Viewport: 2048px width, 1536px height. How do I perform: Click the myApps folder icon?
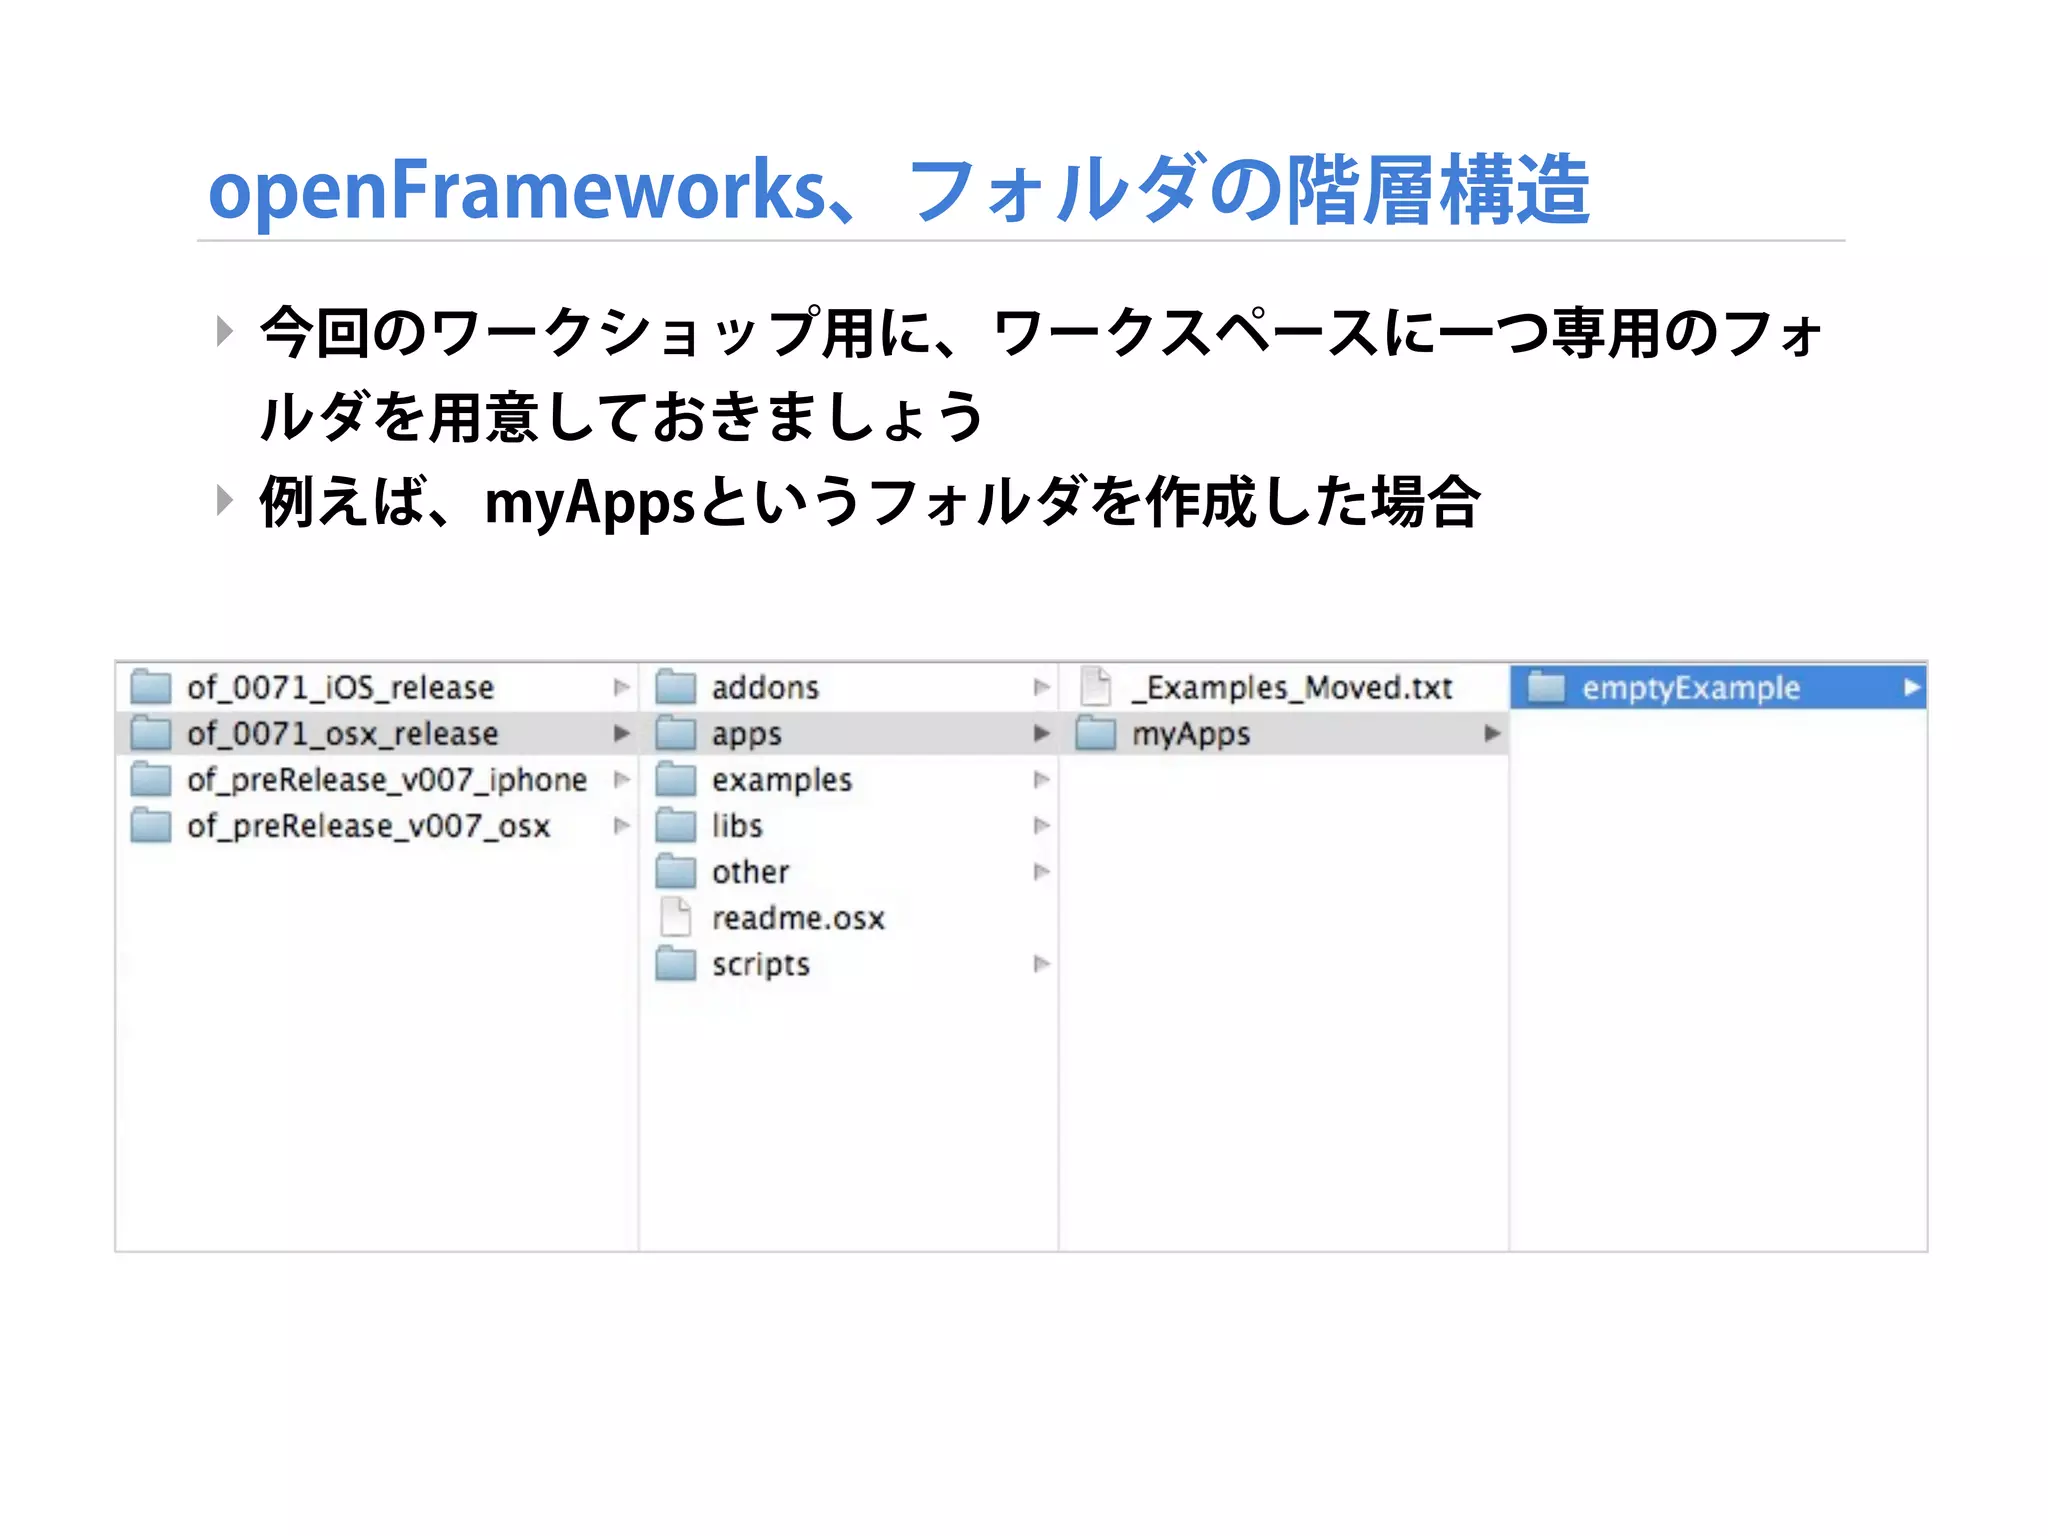point(1096,733)
